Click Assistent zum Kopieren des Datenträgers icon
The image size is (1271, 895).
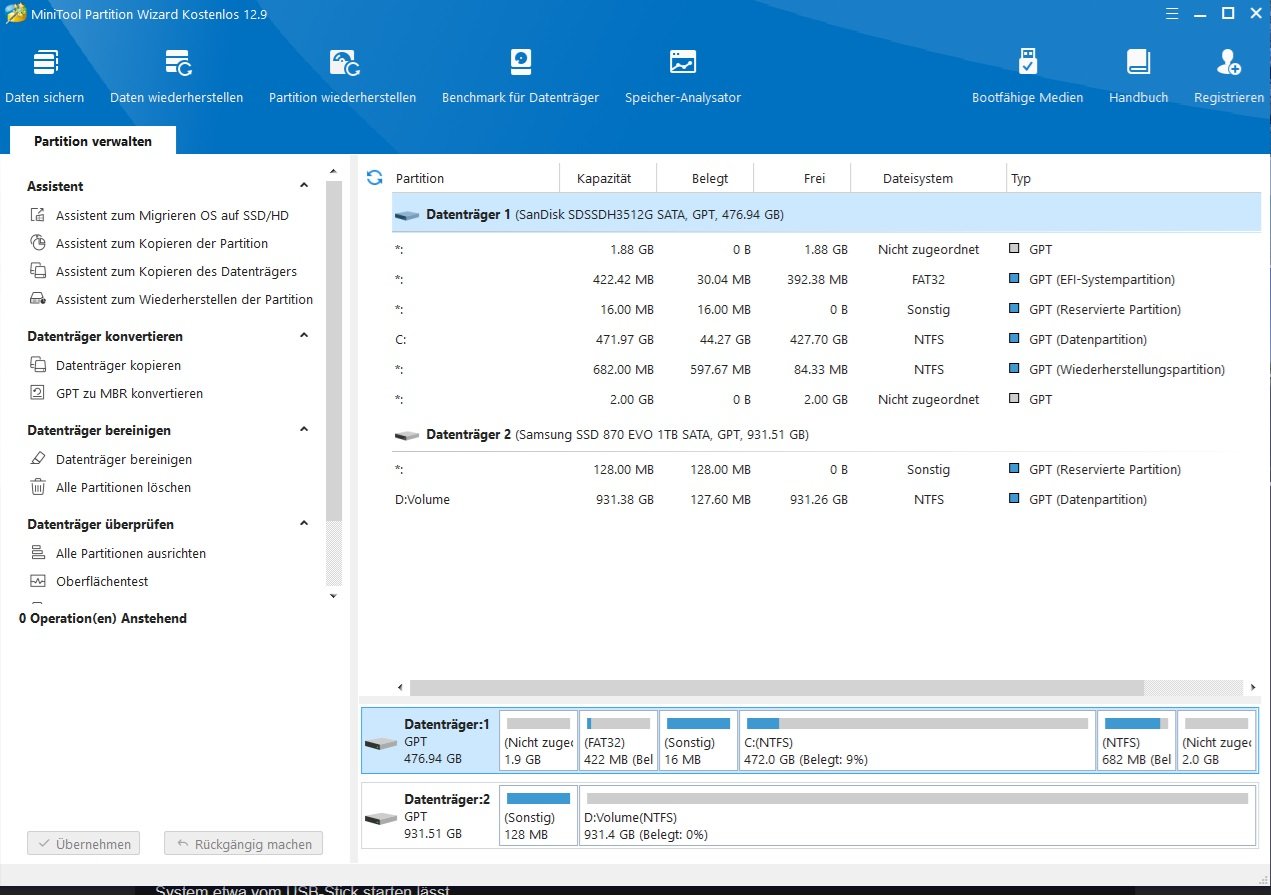[x=38, y=271]
